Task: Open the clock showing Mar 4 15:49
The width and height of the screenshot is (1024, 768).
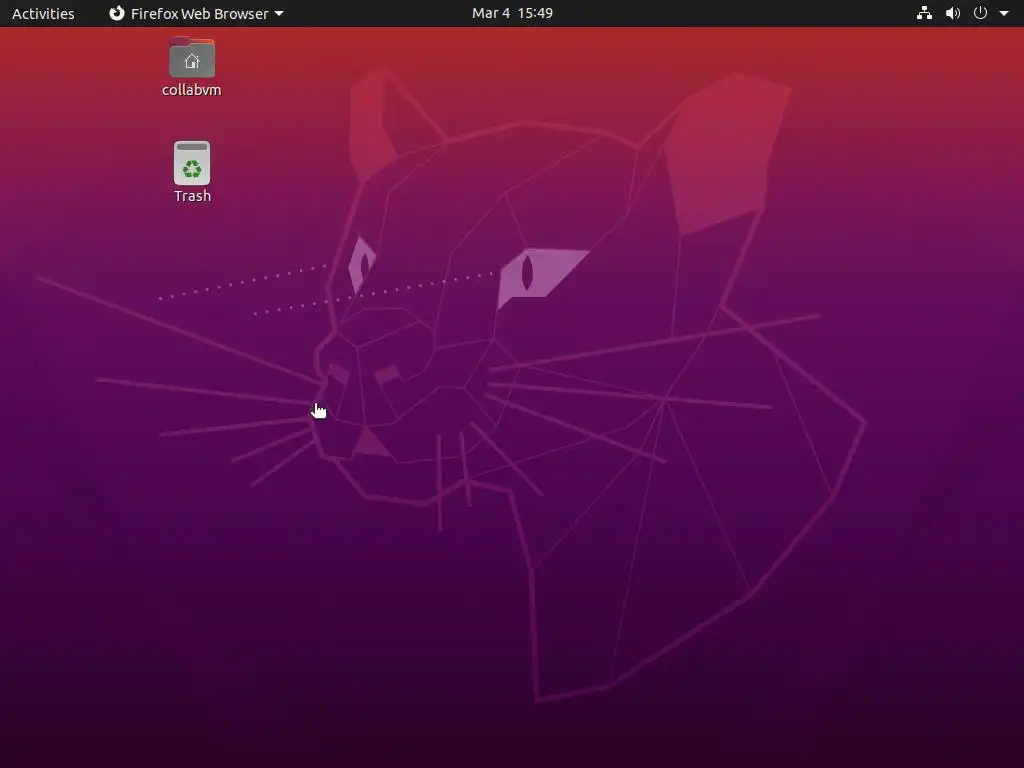Action: (512, 13)
